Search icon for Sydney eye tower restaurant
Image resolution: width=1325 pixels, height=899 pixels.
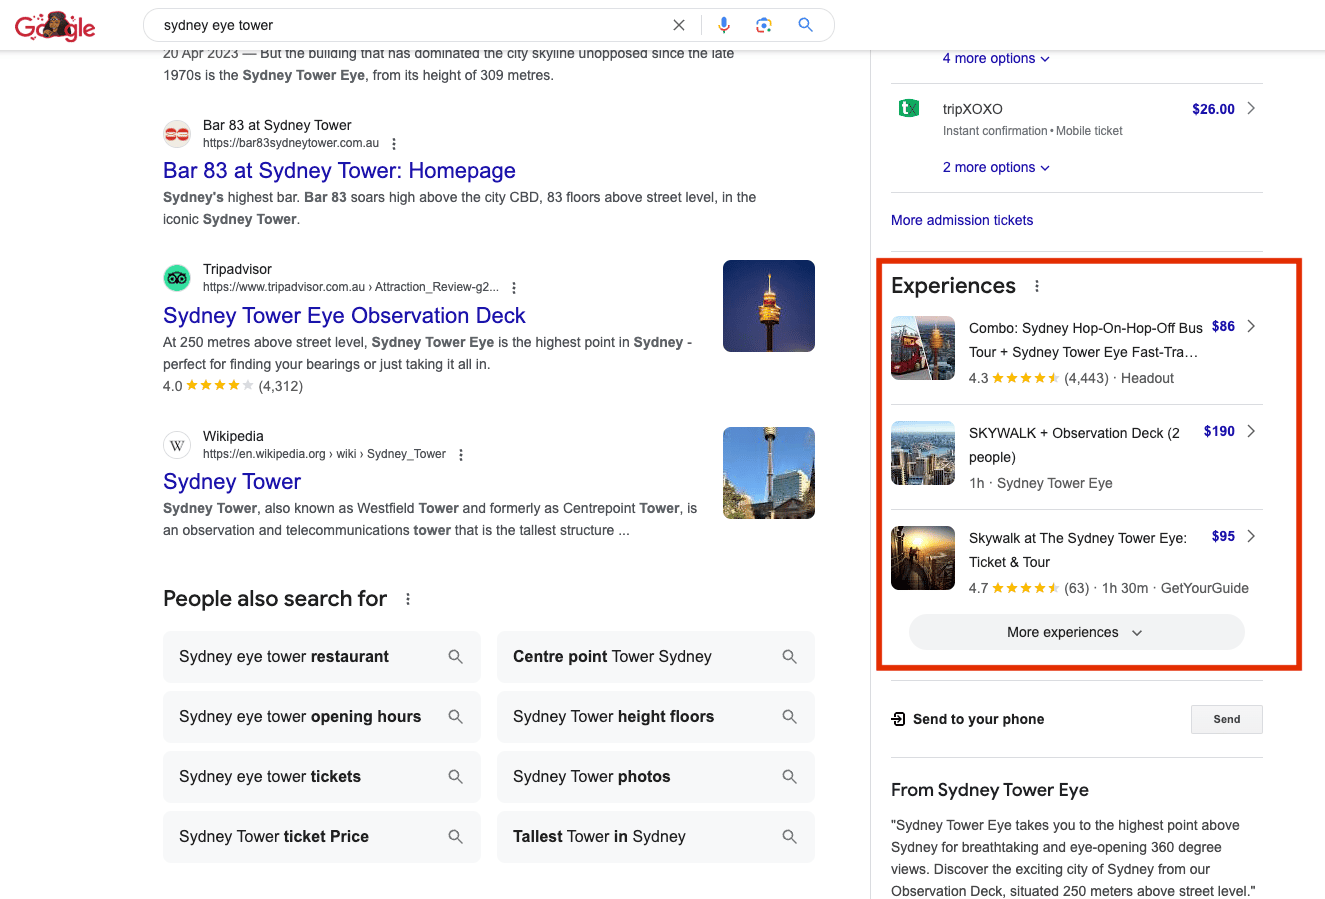tap(456, 657)
